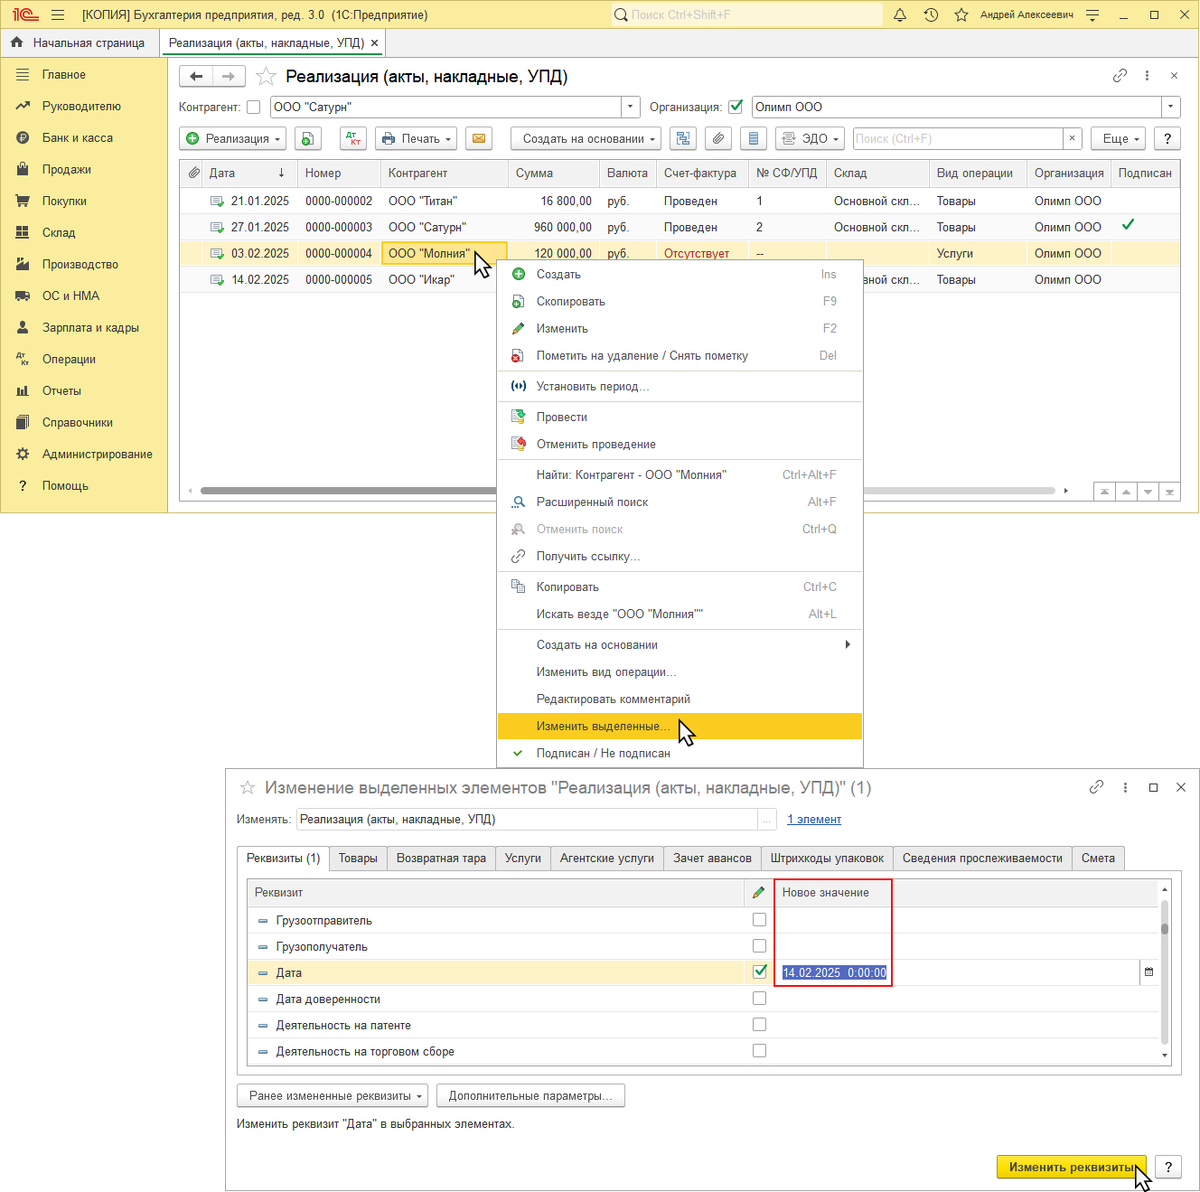Screen dimensions: 1200x1192
Task: Open Реализация create dropdown button
Action: click(233, 139)
